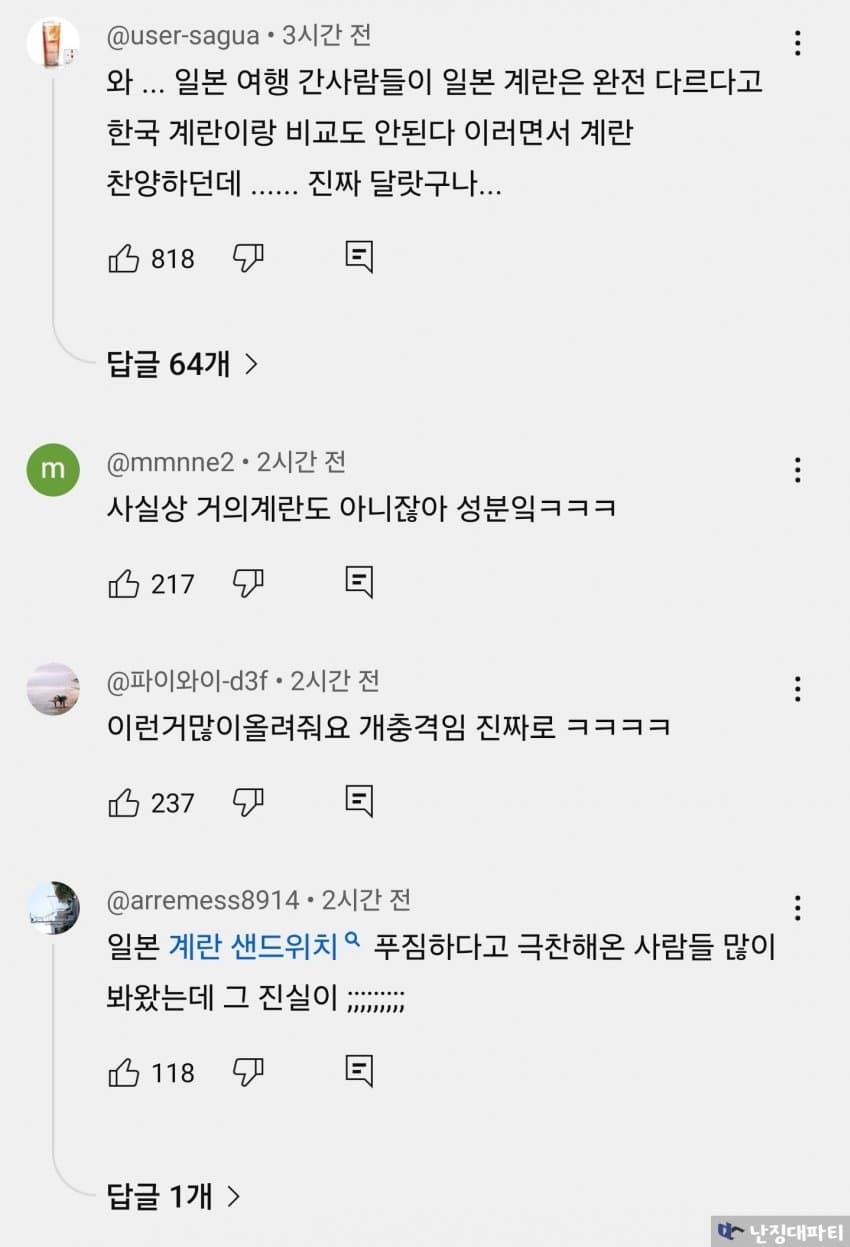Dislike the @mmnne2 comment
Image resolution: width=850 pixels, height=1247 pixels.
248,583
